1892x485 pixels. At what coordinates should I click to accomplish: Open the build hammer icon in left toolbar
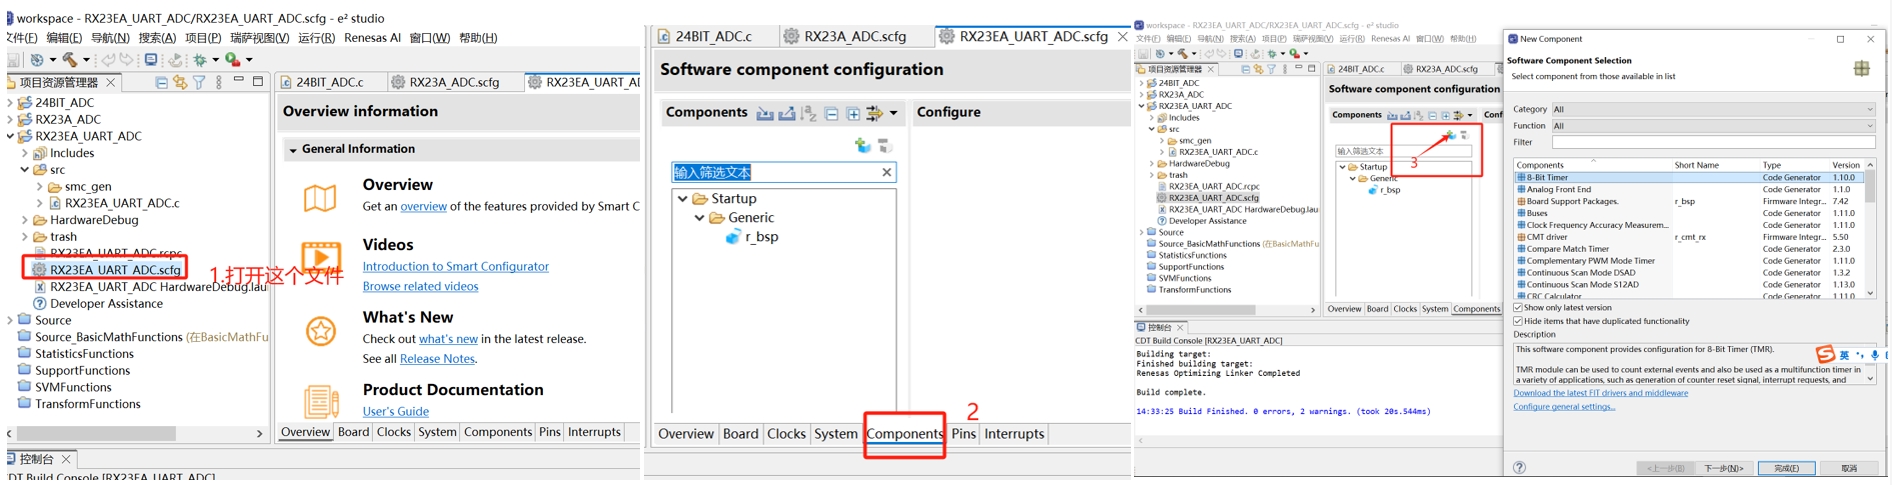coord(69,60)
